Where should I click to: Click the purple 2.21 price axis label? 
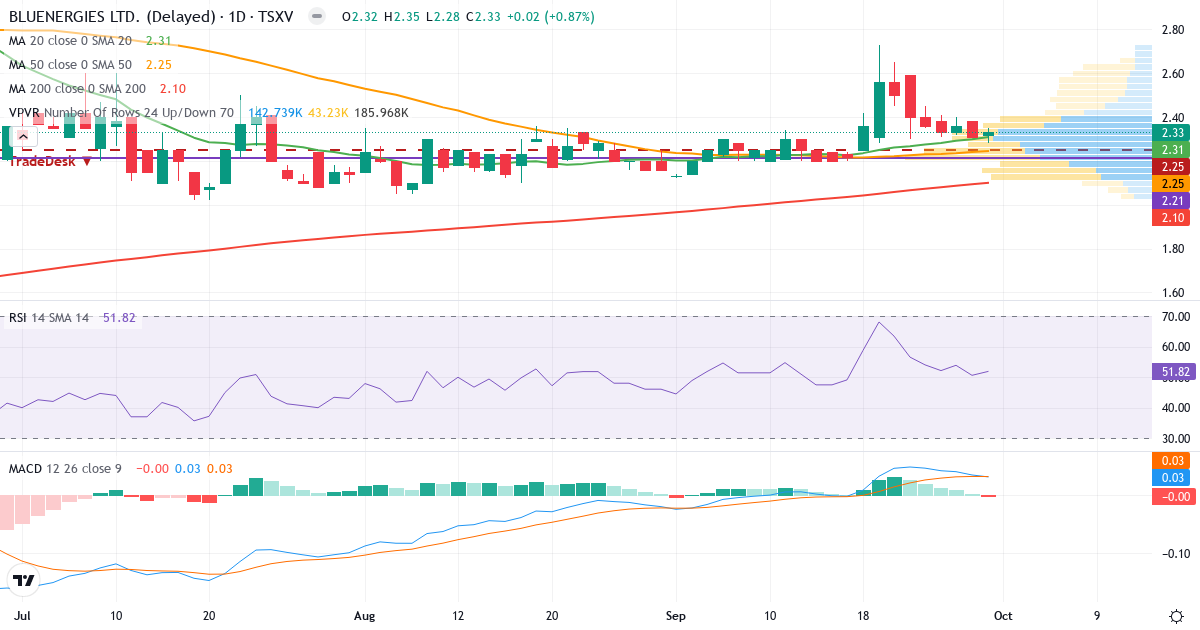(1172, 200)
